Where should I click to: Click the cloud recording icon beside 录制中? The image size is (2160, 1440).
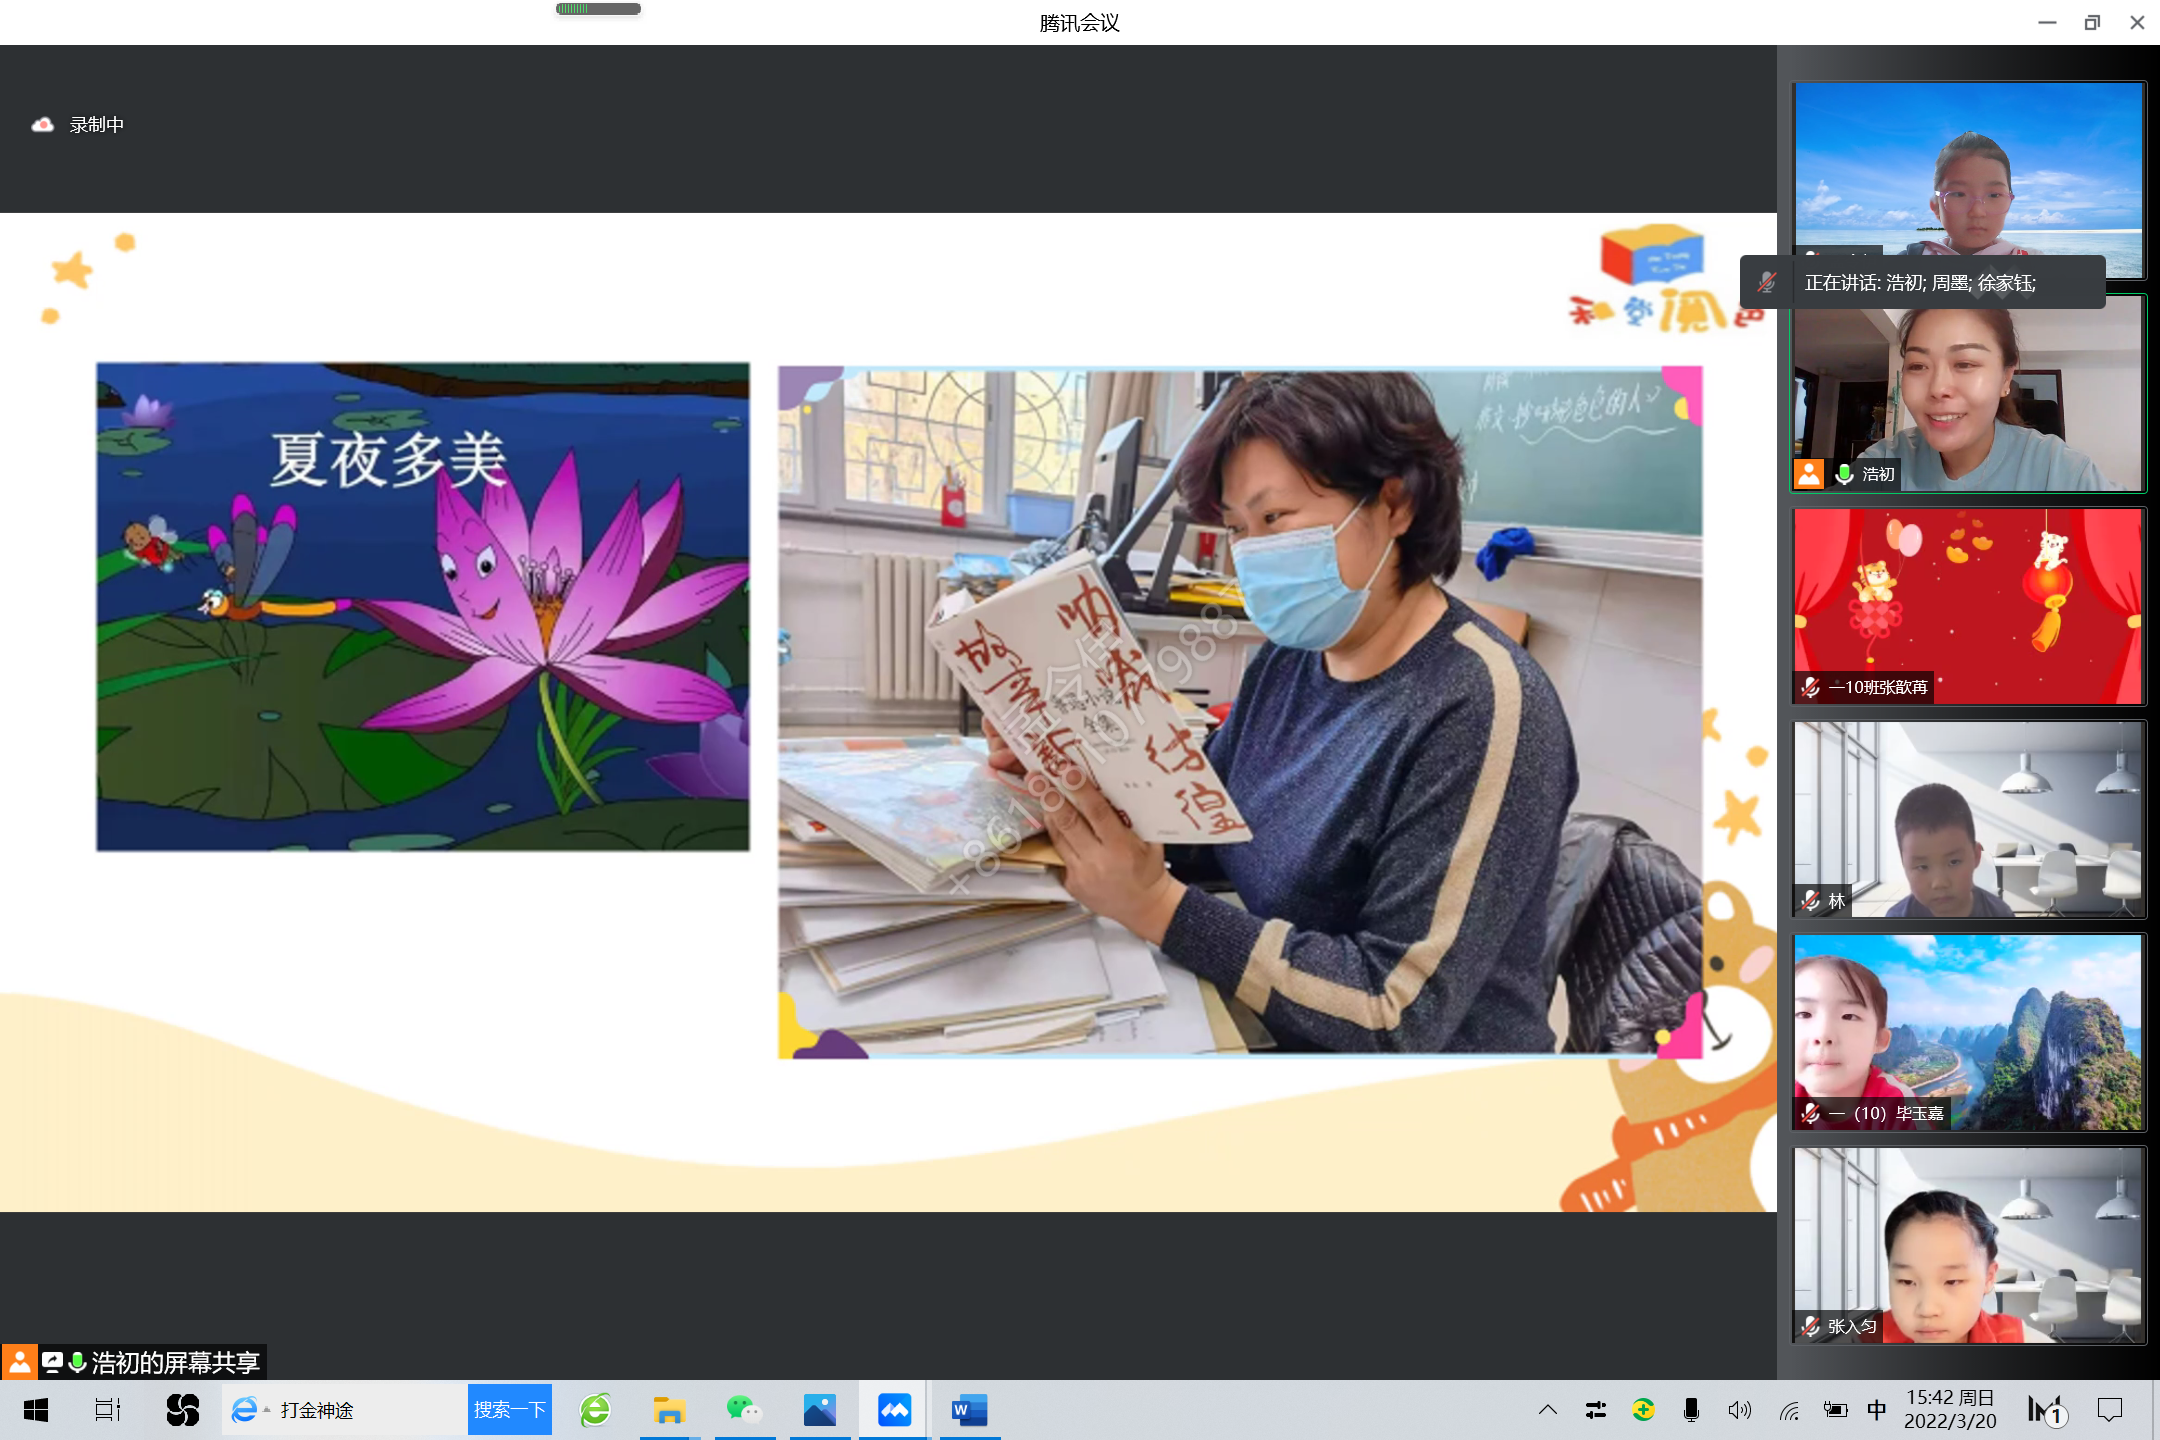42,125
